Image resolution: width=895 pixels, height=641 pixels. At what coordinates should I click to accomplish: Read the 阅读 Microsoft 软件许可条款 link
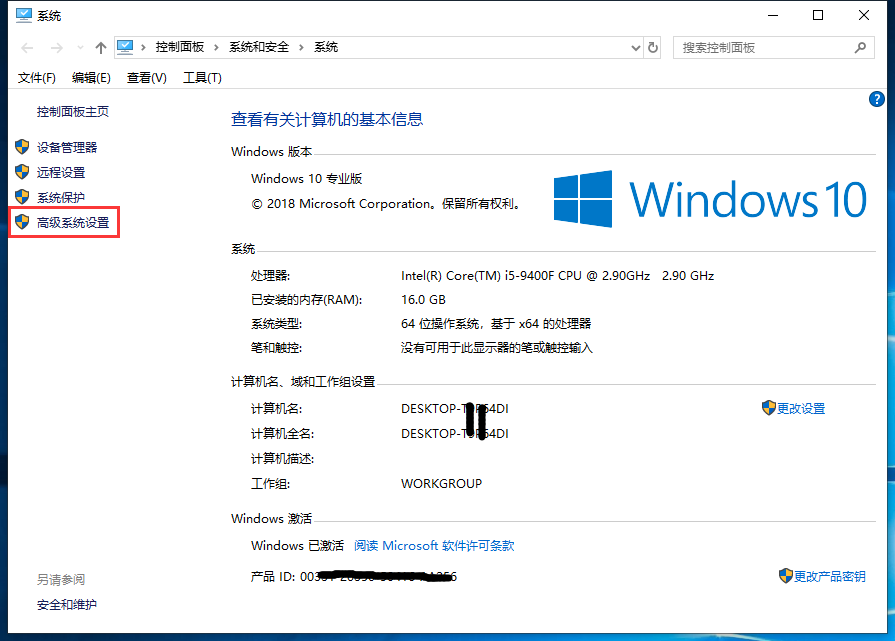(x=434, y=546)
